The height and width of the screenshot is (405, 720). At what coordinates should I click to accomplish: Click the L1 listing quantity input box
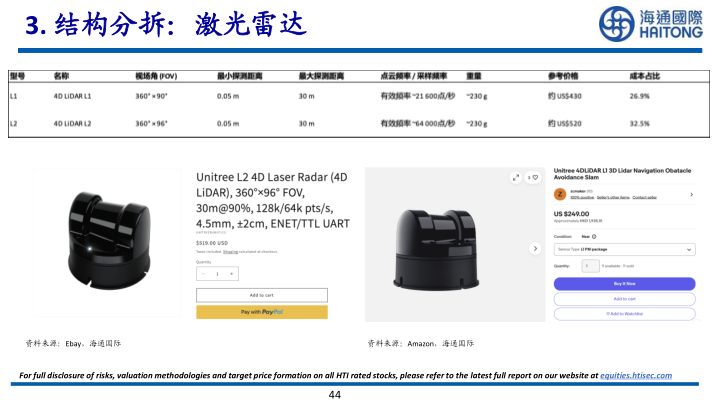click(591, 266)
